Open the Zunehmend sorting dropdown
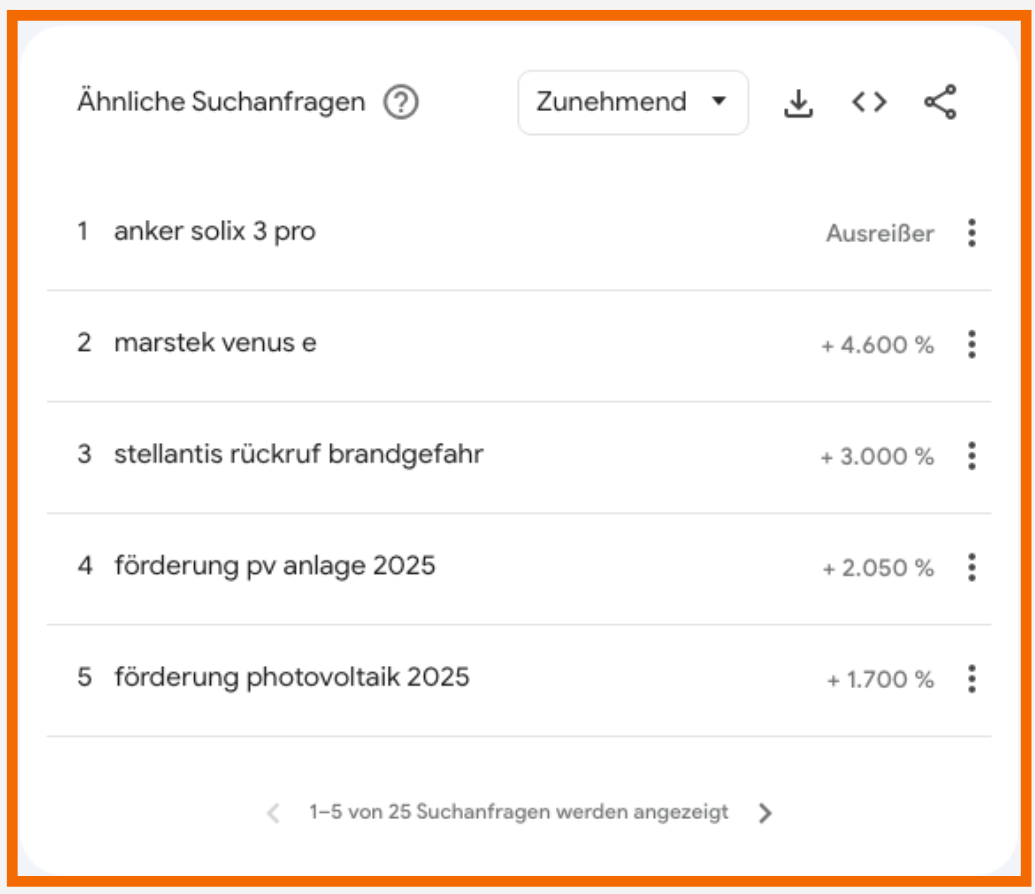Viewport: 1035px width, 894px height. [632, 102]
